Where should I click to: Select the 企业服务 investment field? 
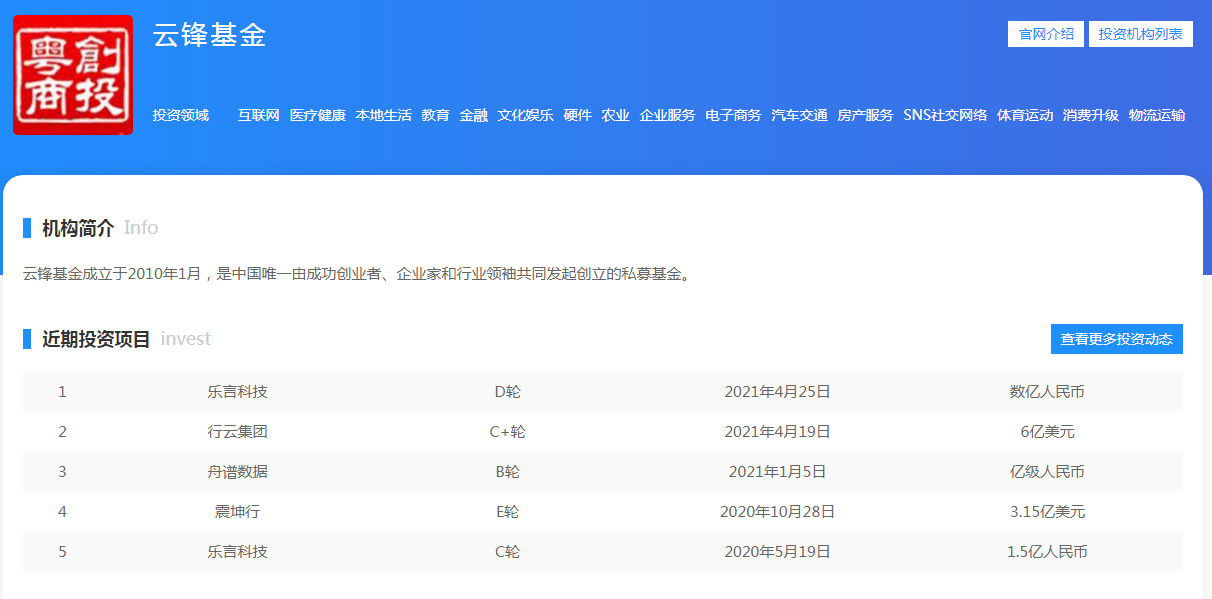click(x=668, y=115)
